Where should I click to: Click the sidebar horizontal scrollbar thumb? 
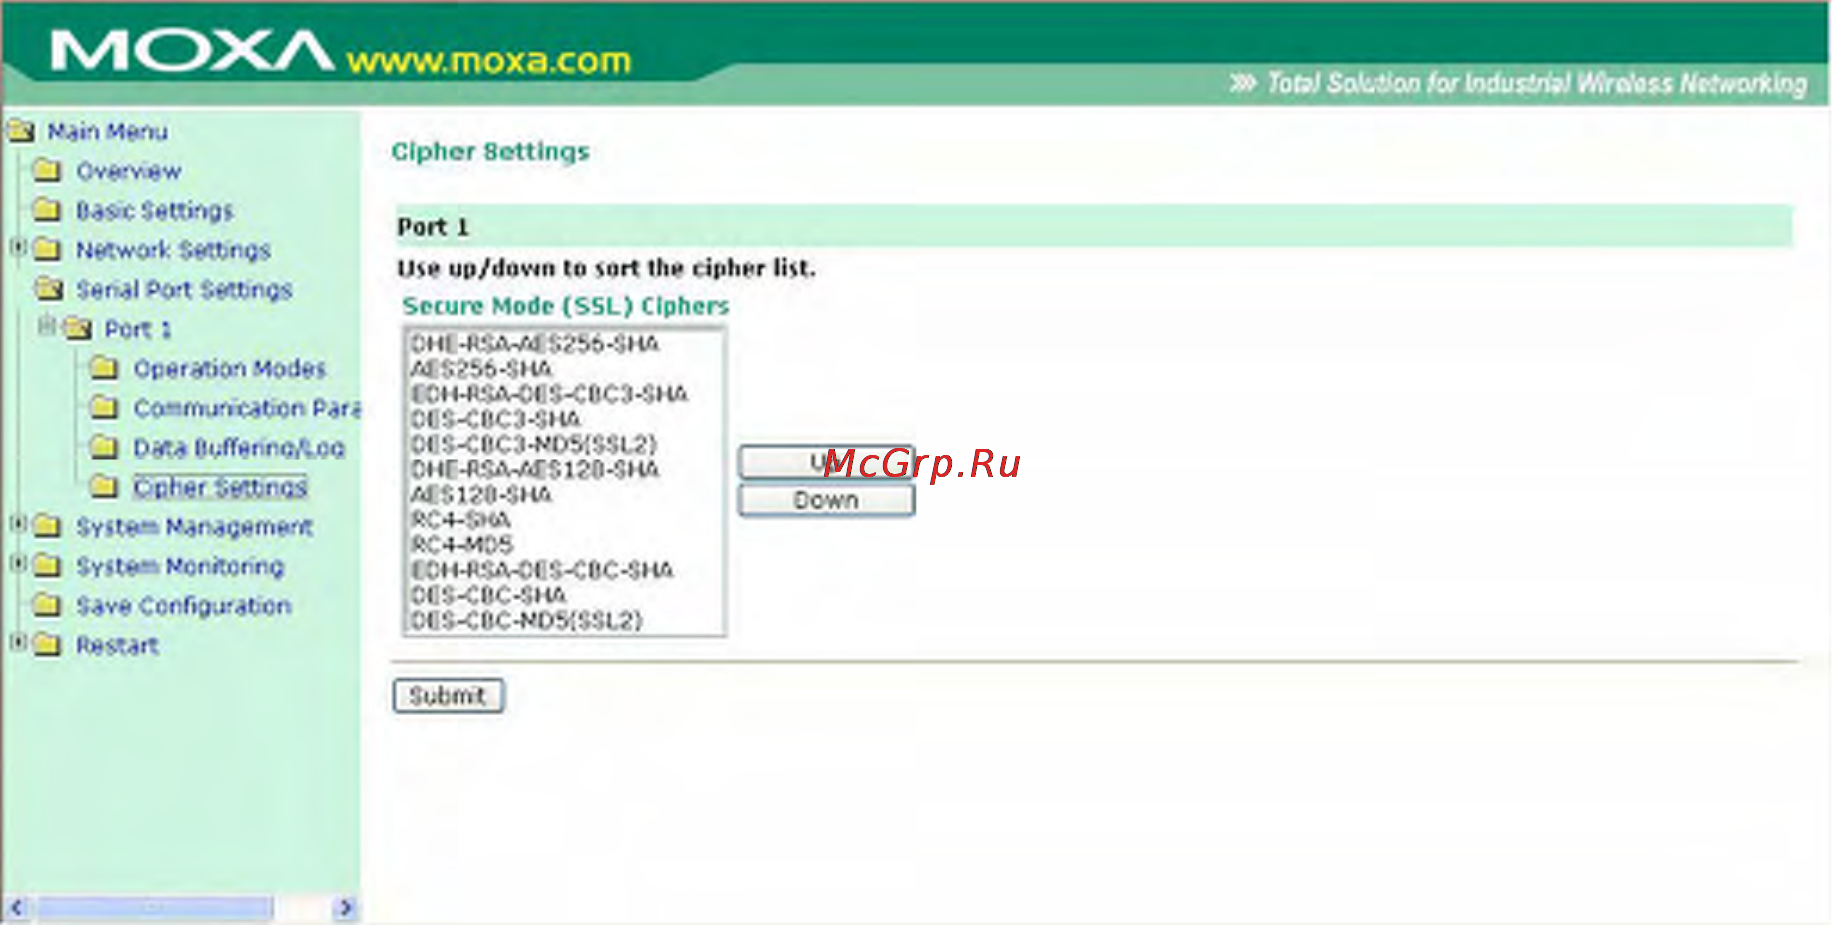tap(155, 908)
